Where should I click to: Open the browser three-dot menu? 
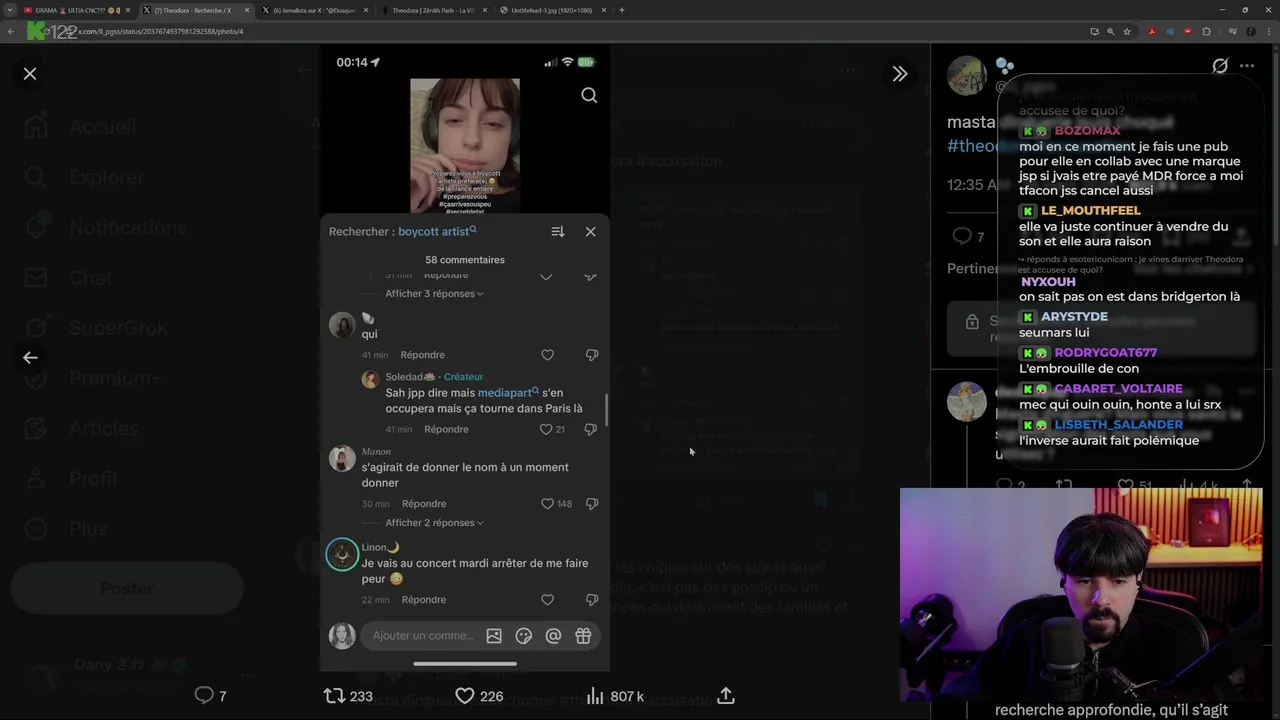[1268, 31]
